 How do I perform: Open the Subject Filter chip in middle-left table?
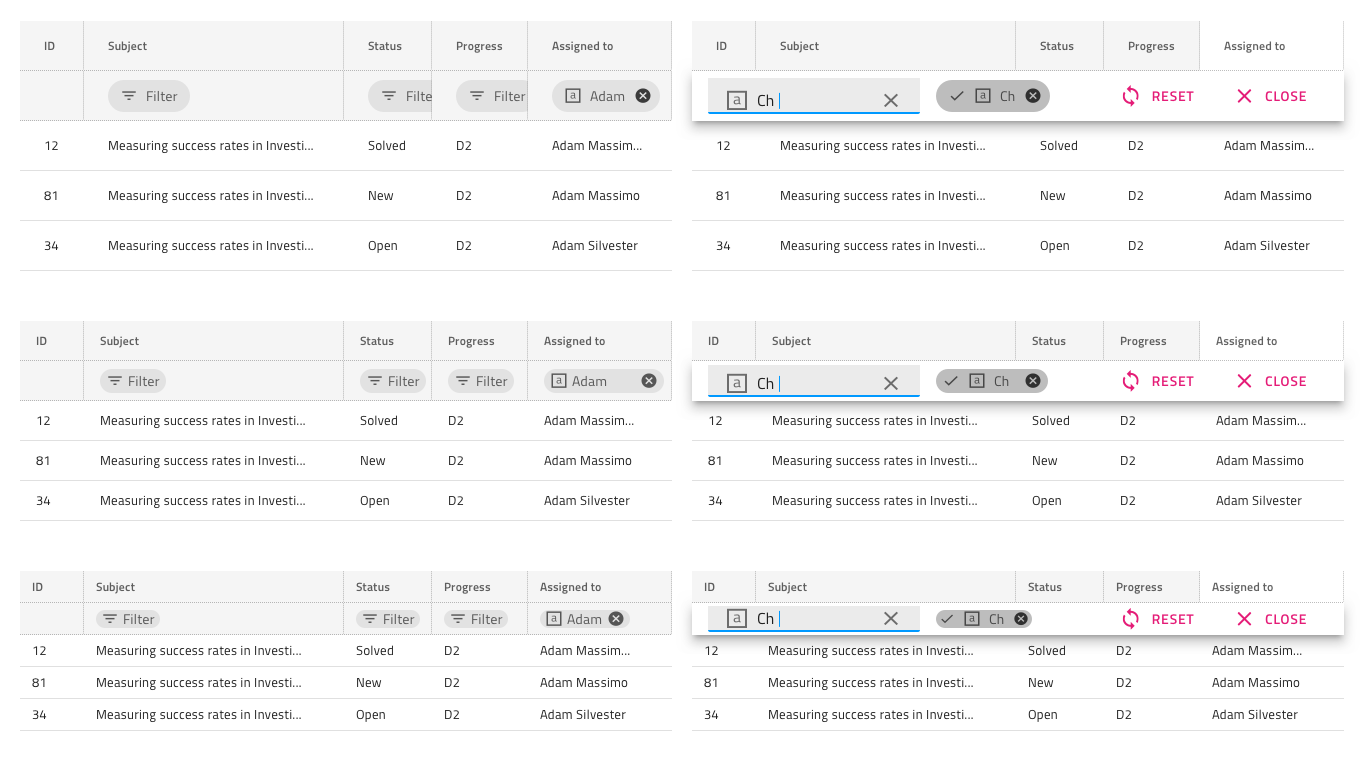point(133,381)
